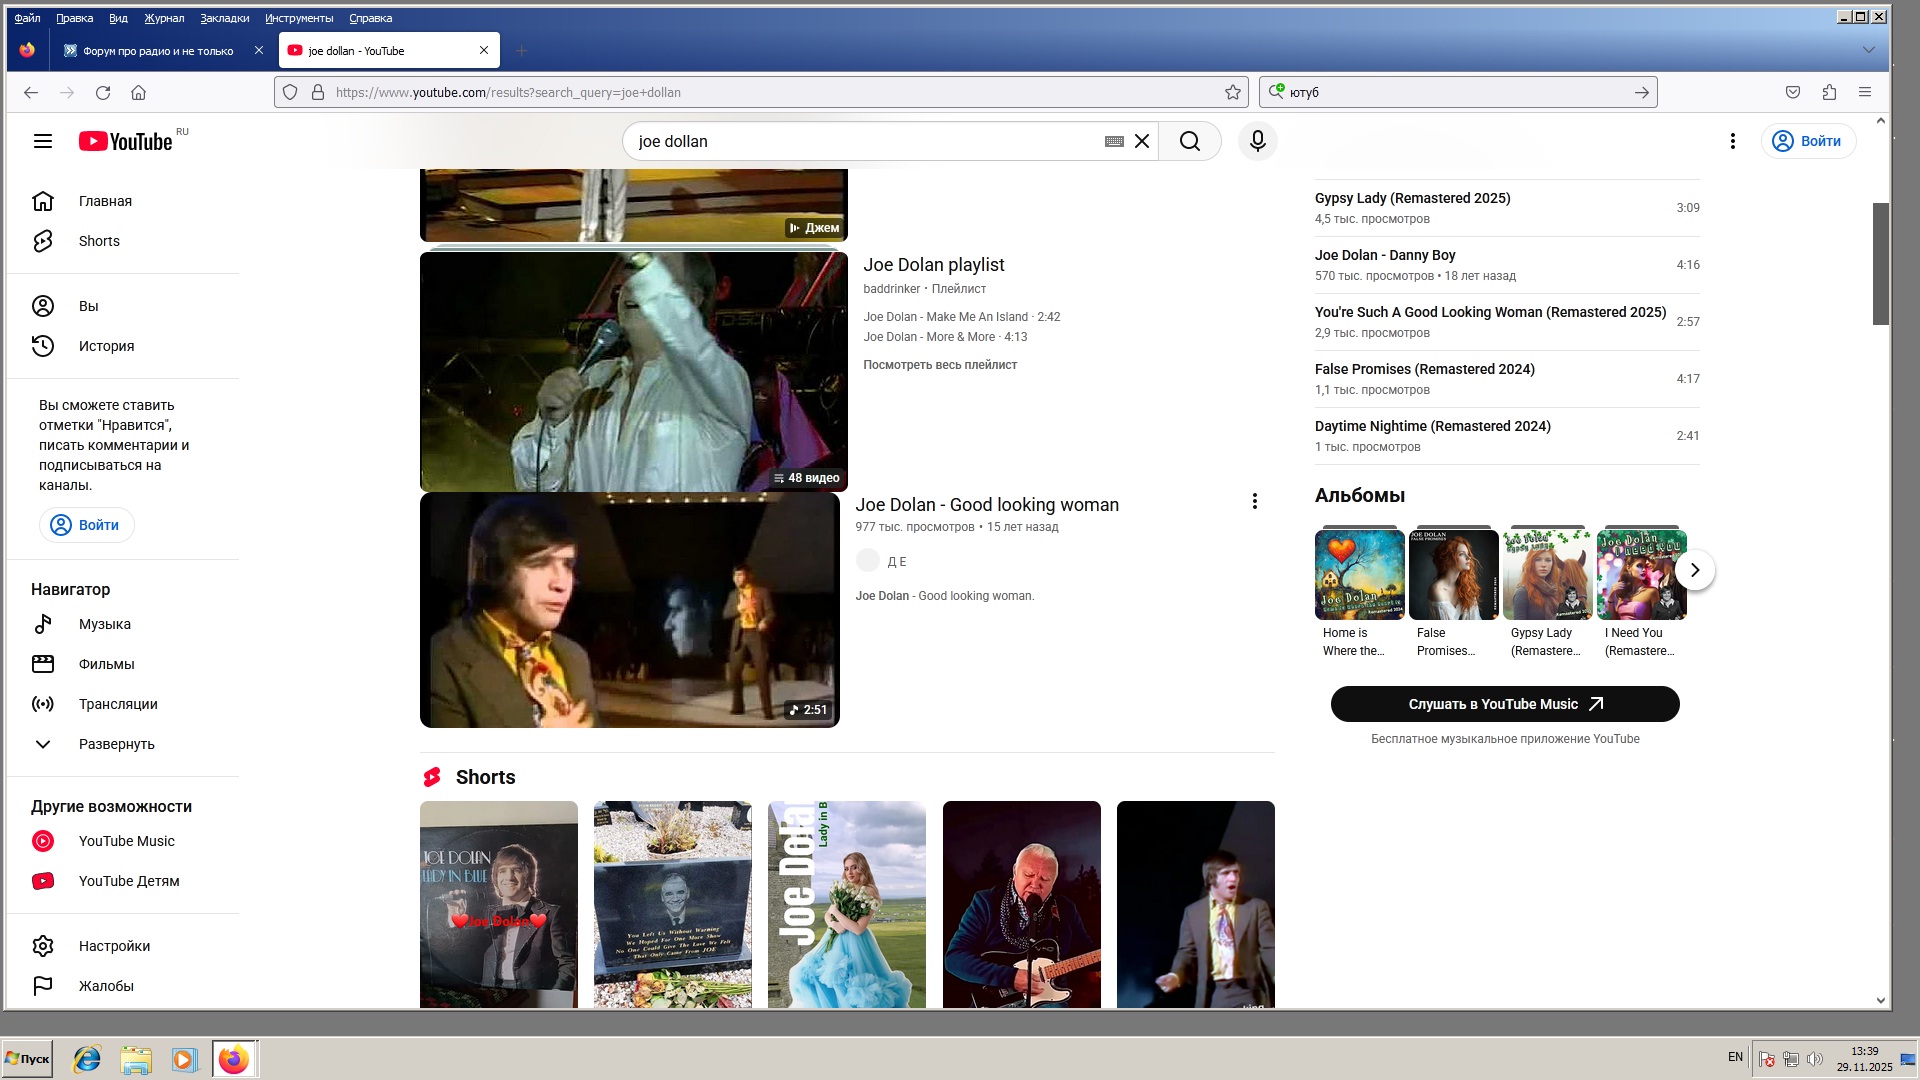
Task: Switch to Форум про радио tab
Action: (x=158, y=50)
